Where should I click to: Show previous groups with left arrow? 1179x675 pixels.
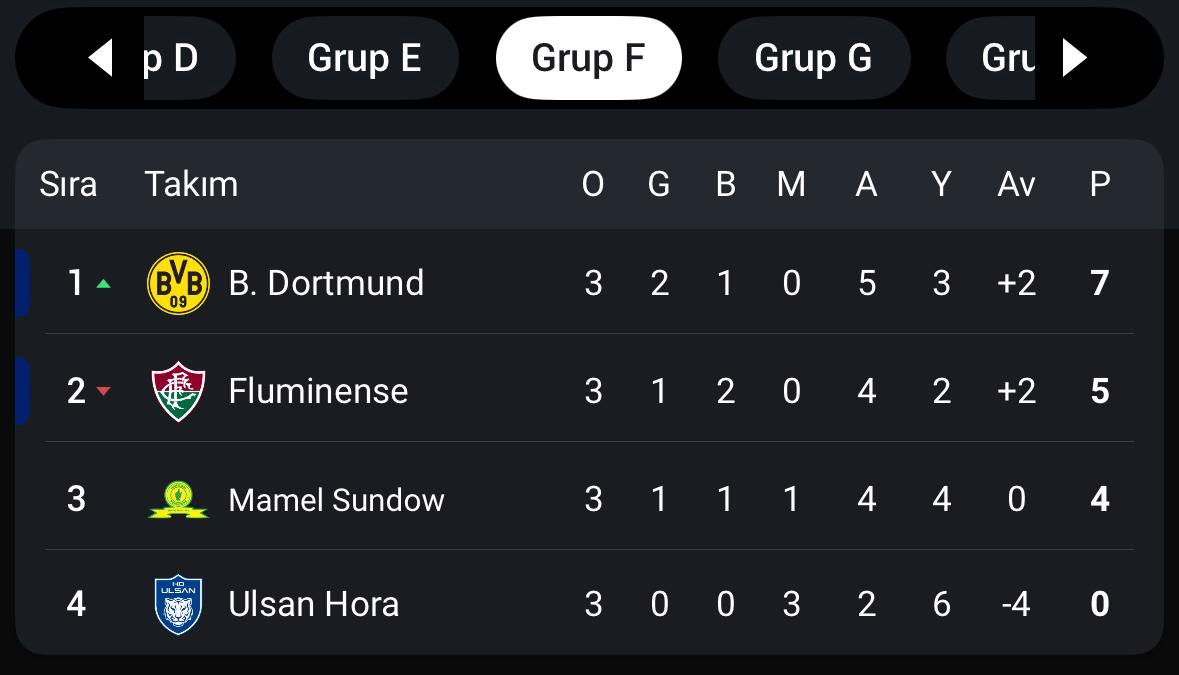click(x=101, y=58)
